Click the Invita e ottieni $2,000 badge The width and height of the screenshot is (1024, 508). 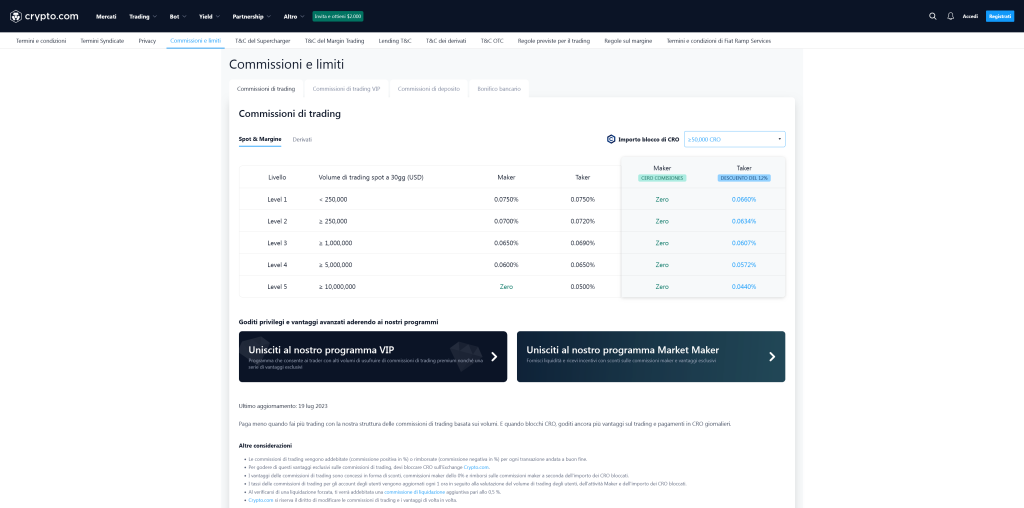pyautogui.click(x=338, y=16)
